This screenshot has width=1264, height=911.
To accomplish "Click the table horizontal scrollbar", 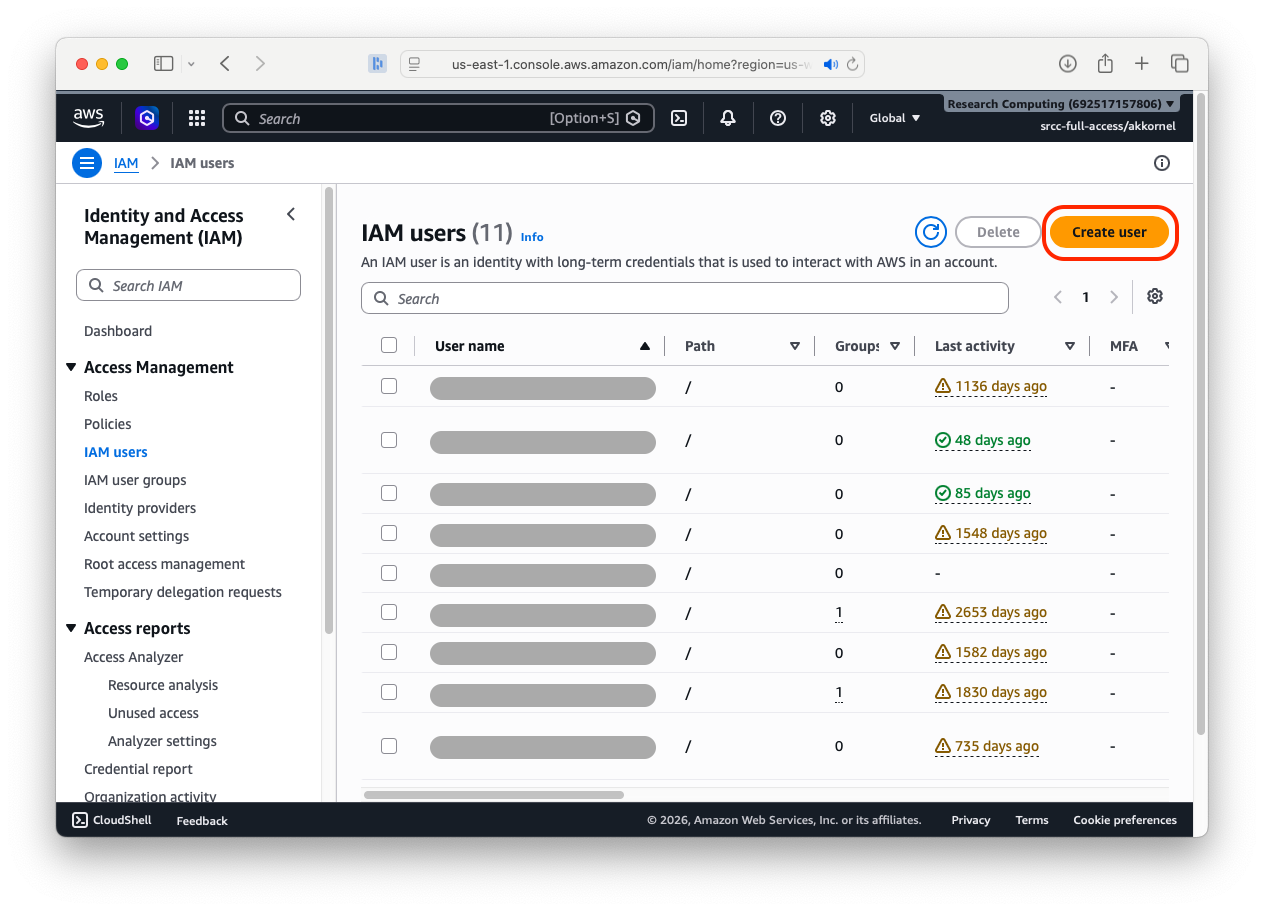I will coord(494,795).
